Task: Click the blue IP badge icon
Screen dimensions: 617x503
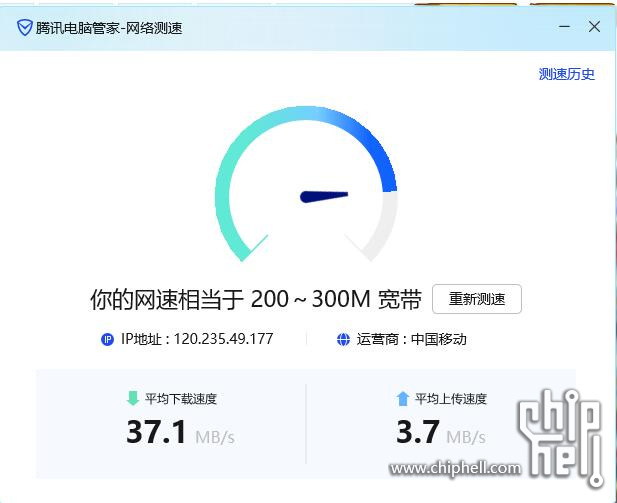Action: coord(107,339)
